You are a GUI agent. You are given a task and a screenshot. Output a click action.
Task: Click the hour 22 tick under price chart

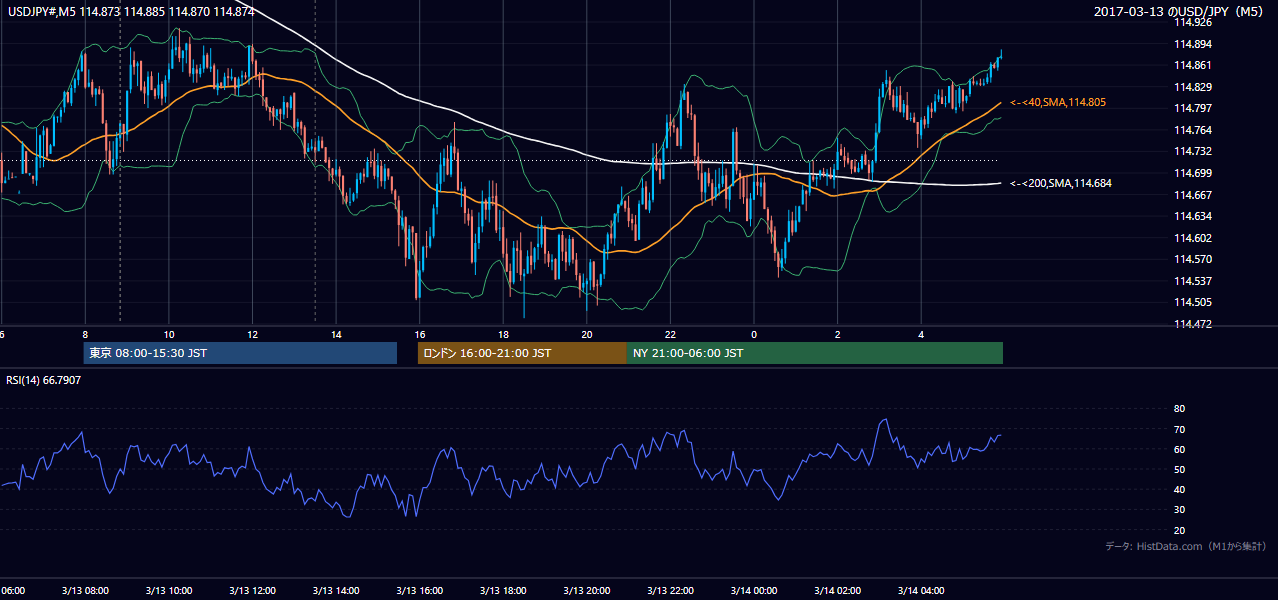[670, 334]
